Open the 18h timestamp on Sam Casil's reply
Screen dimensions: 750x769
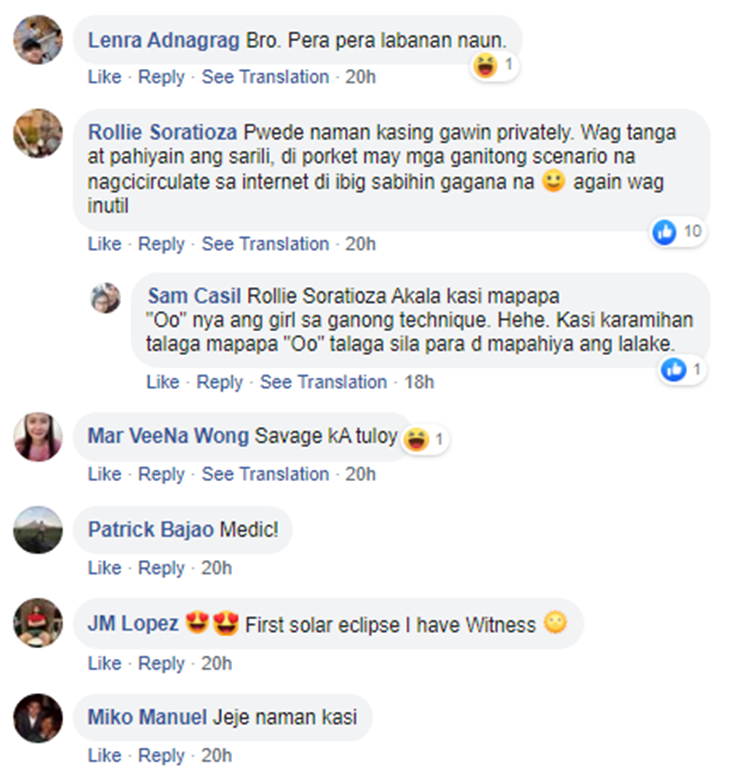pyautogui.click(x=419, y=382)
